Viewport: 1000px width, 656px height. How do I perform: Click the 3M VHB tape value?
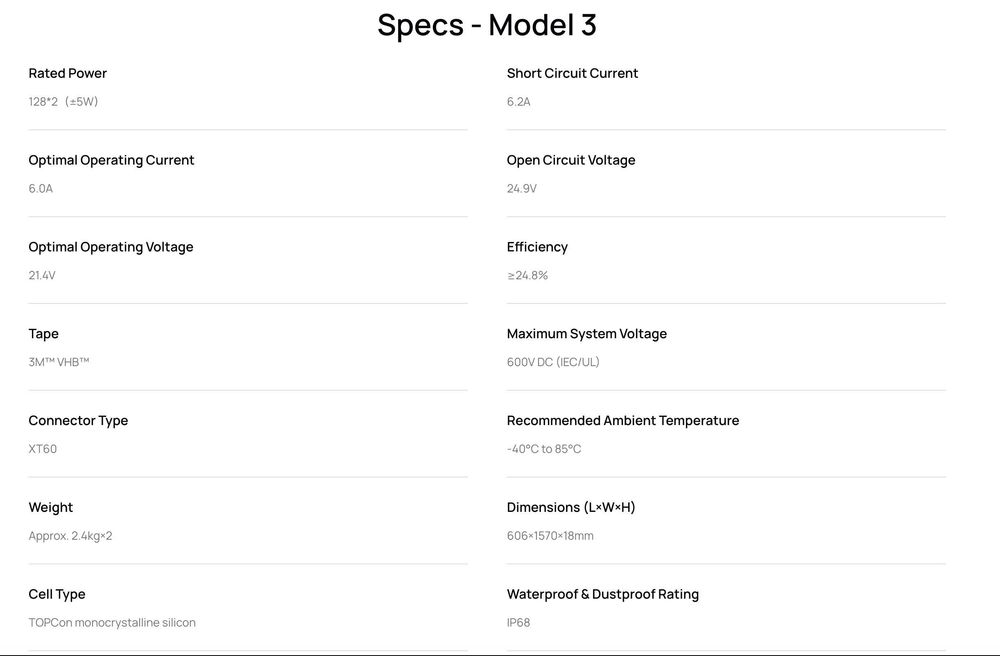[x=59, y=362]
